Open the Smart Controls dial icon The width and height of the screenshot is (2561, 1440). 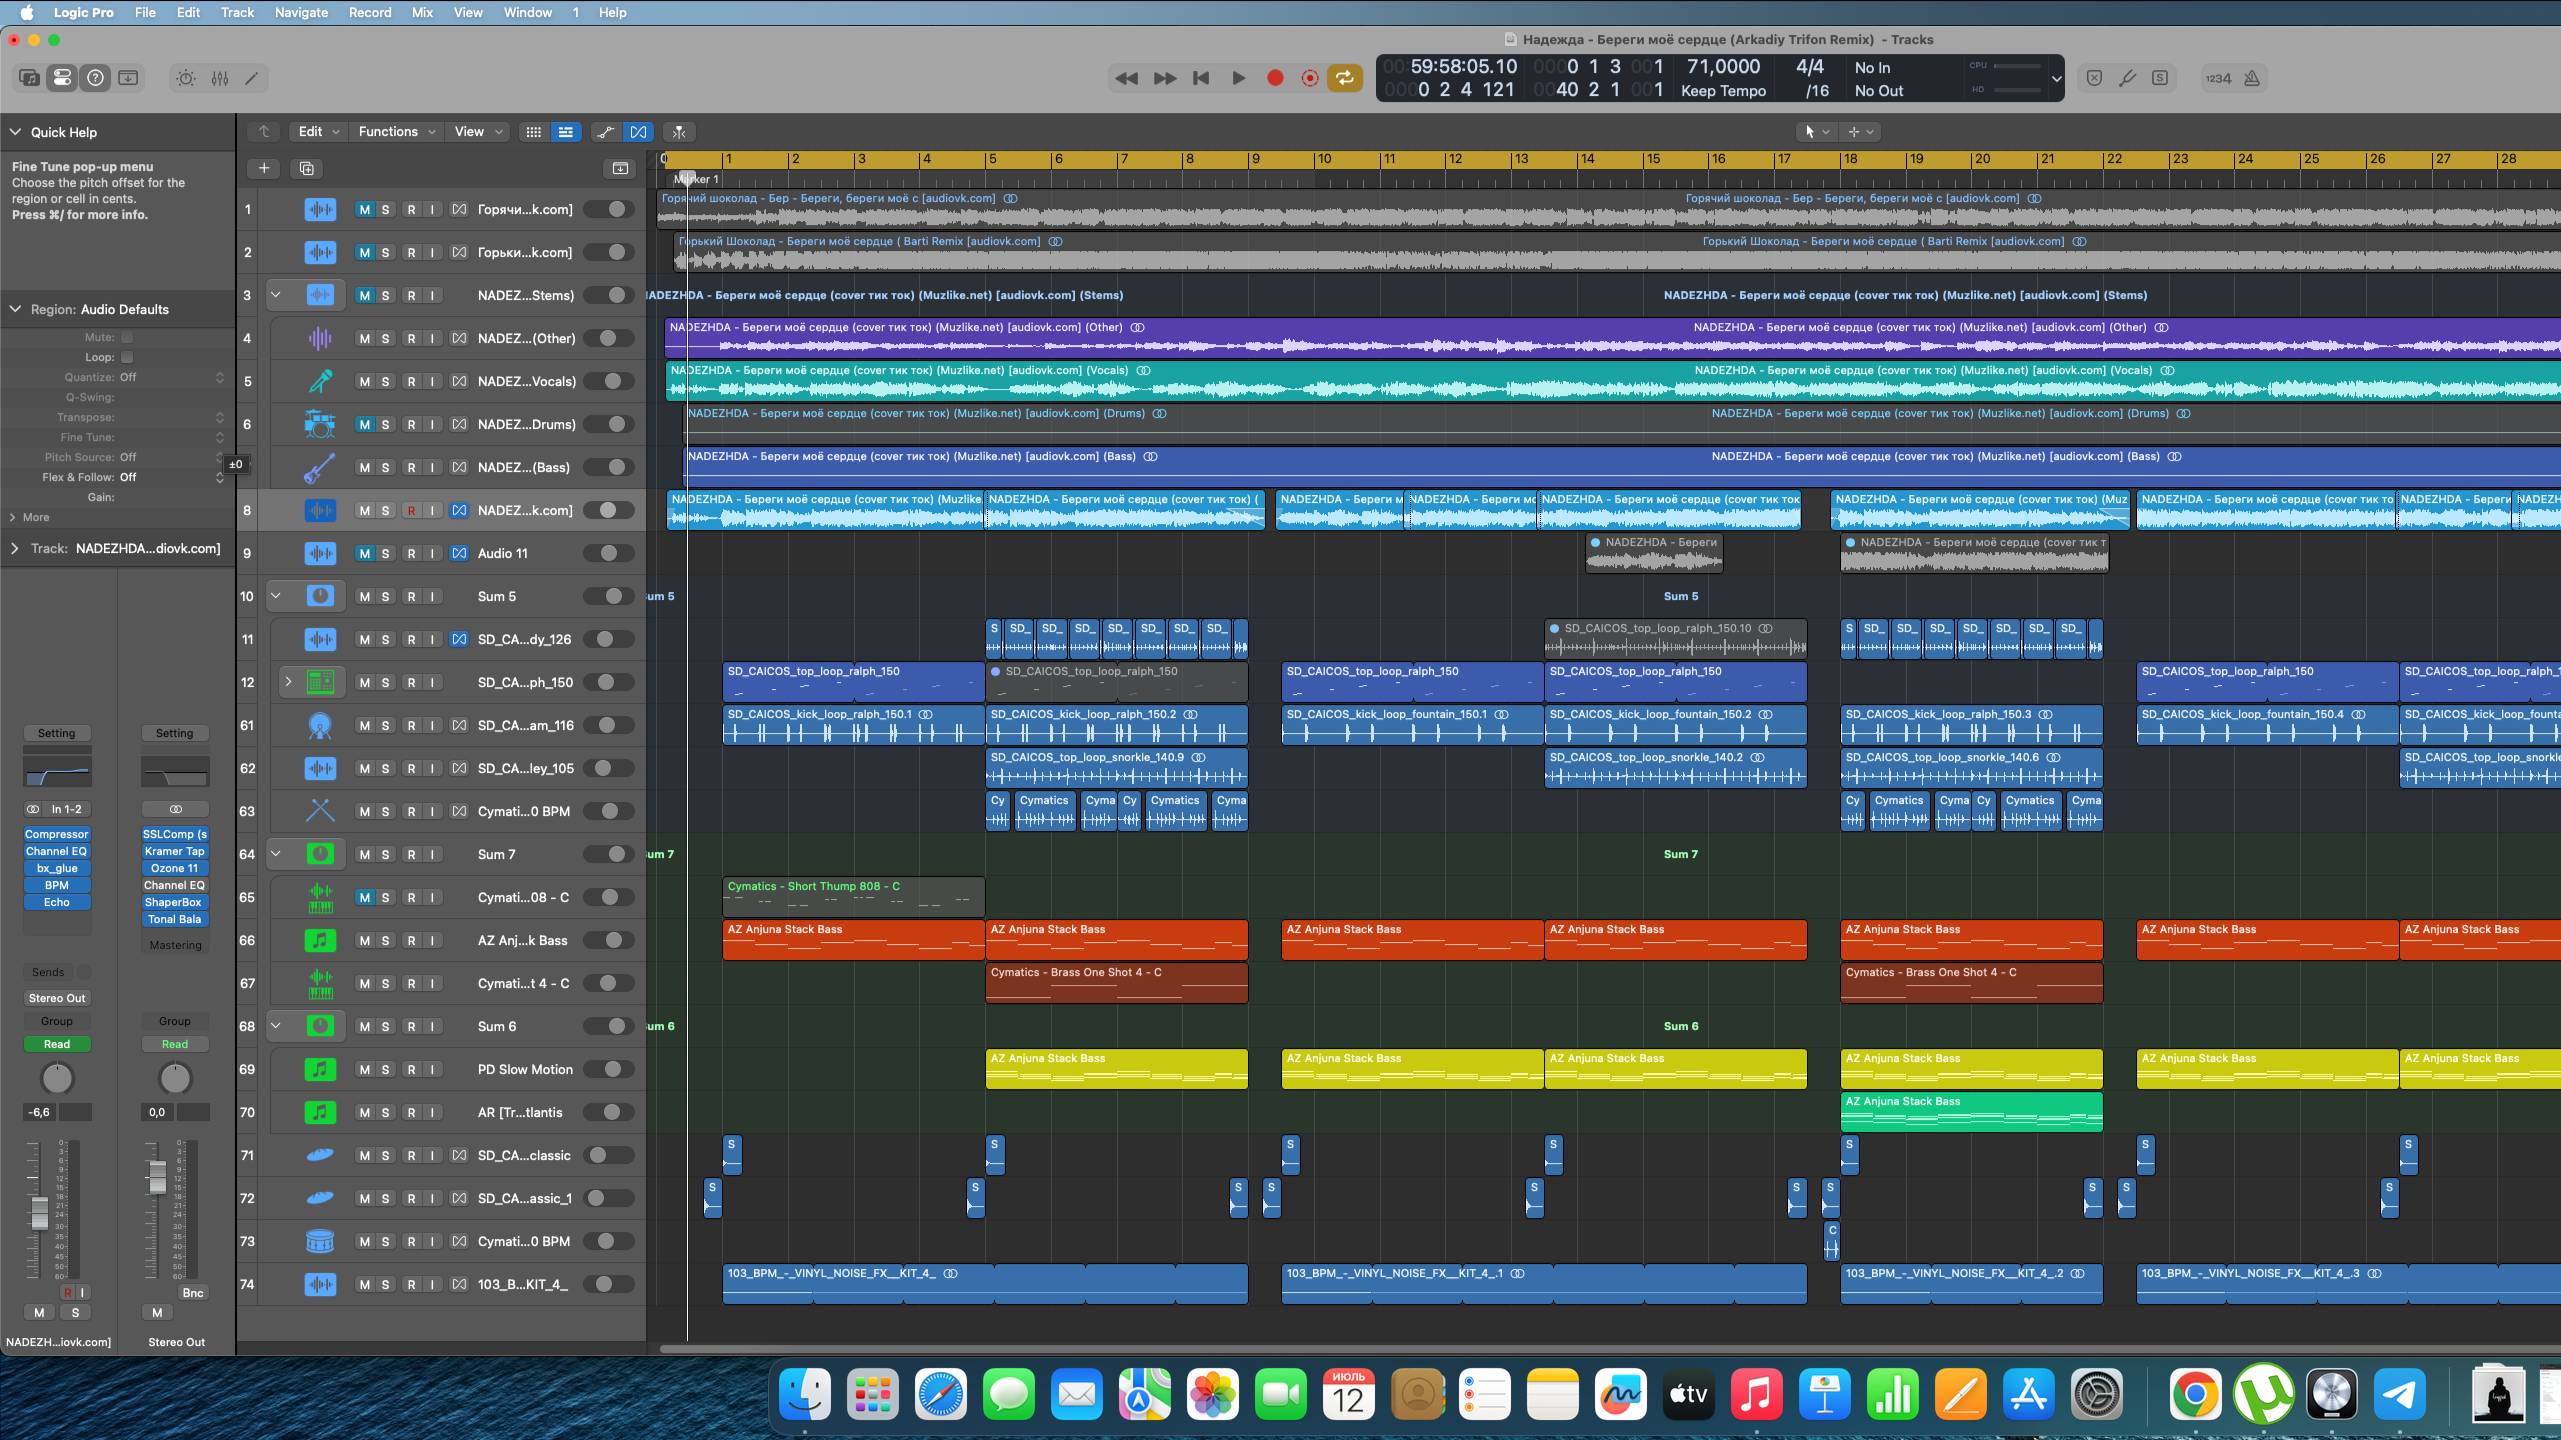pyautogui.click(x=186, y=78)
